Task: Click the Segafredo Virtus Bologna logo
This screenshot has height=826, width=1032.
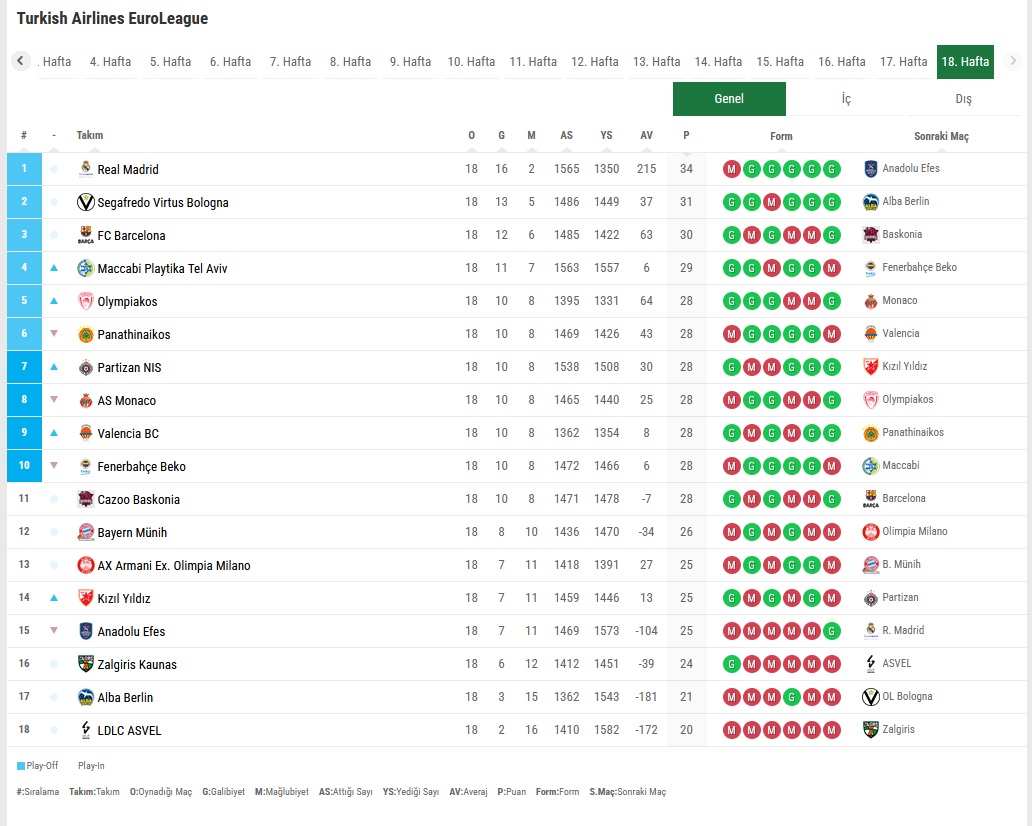Action: (x=86, y=203)
